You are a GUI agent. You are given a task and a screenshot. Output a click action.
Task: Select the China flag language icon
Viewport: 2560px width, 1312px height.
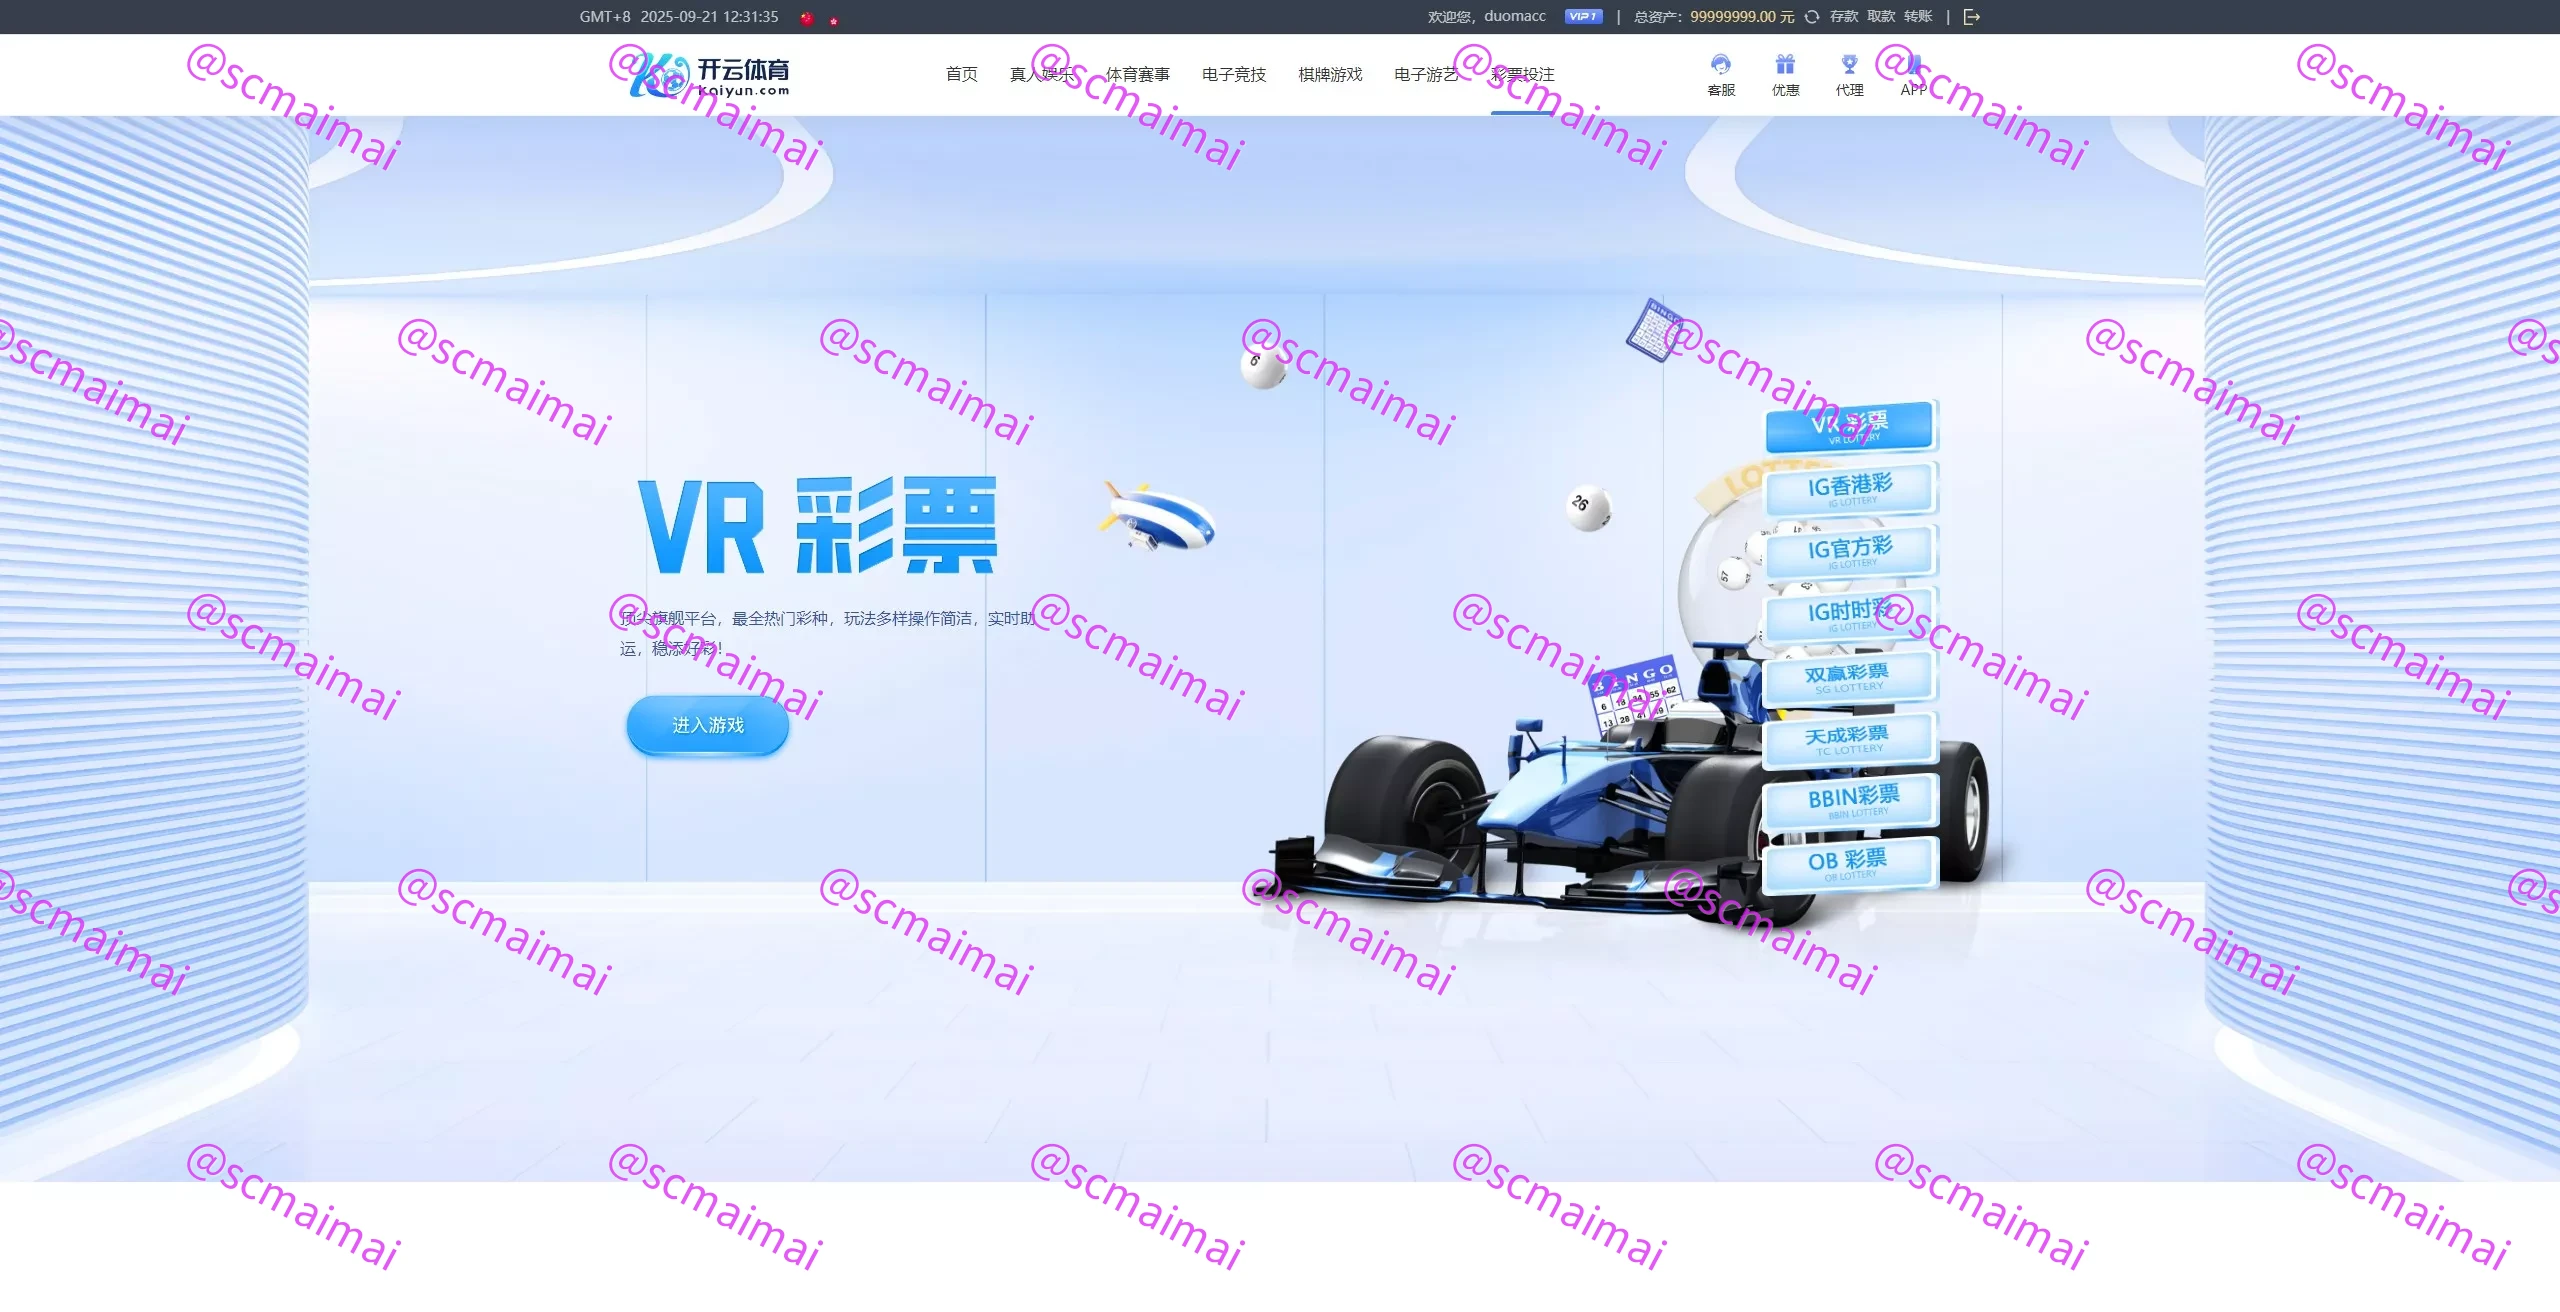point(807,17)
